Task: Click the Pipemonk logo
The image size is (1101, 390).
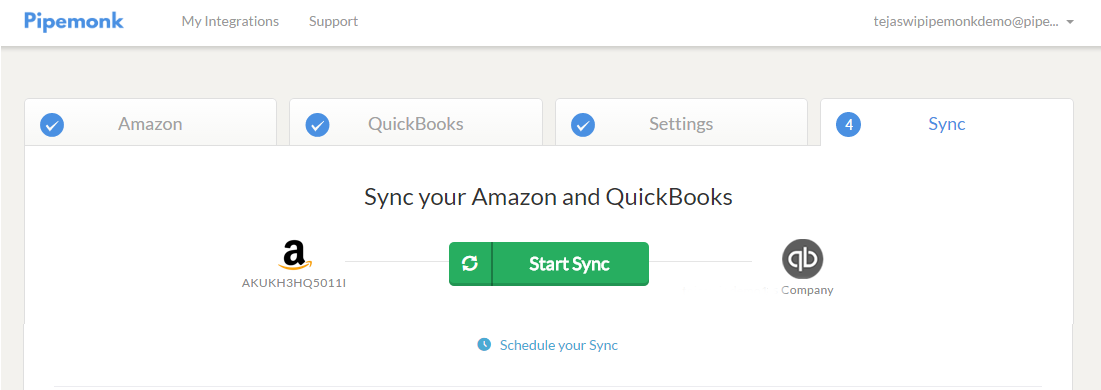Action: (x=74, y=21)
